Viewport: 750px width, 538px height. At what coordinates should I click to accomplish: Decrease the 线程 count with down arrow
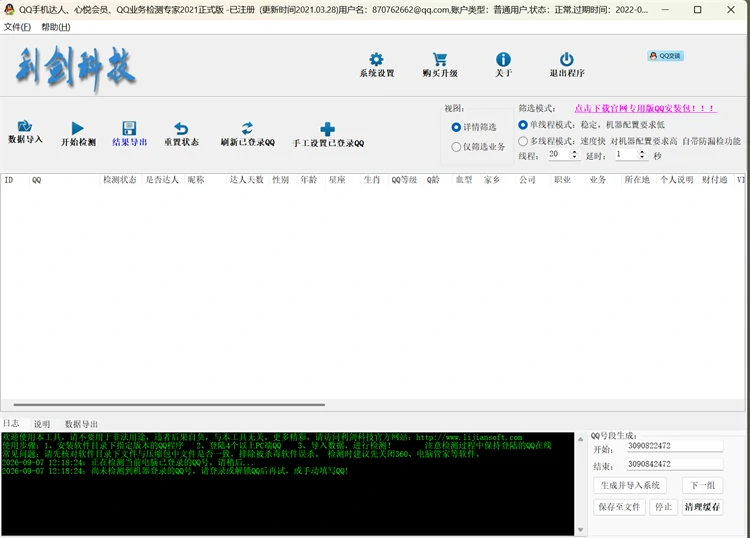pyautogui.click(x=574, y=157)
